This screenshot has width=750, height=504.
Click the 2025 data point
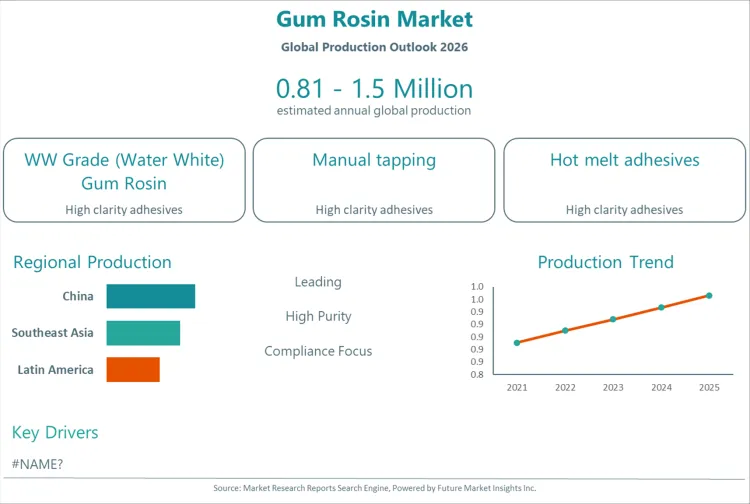[x=709, y=296]
